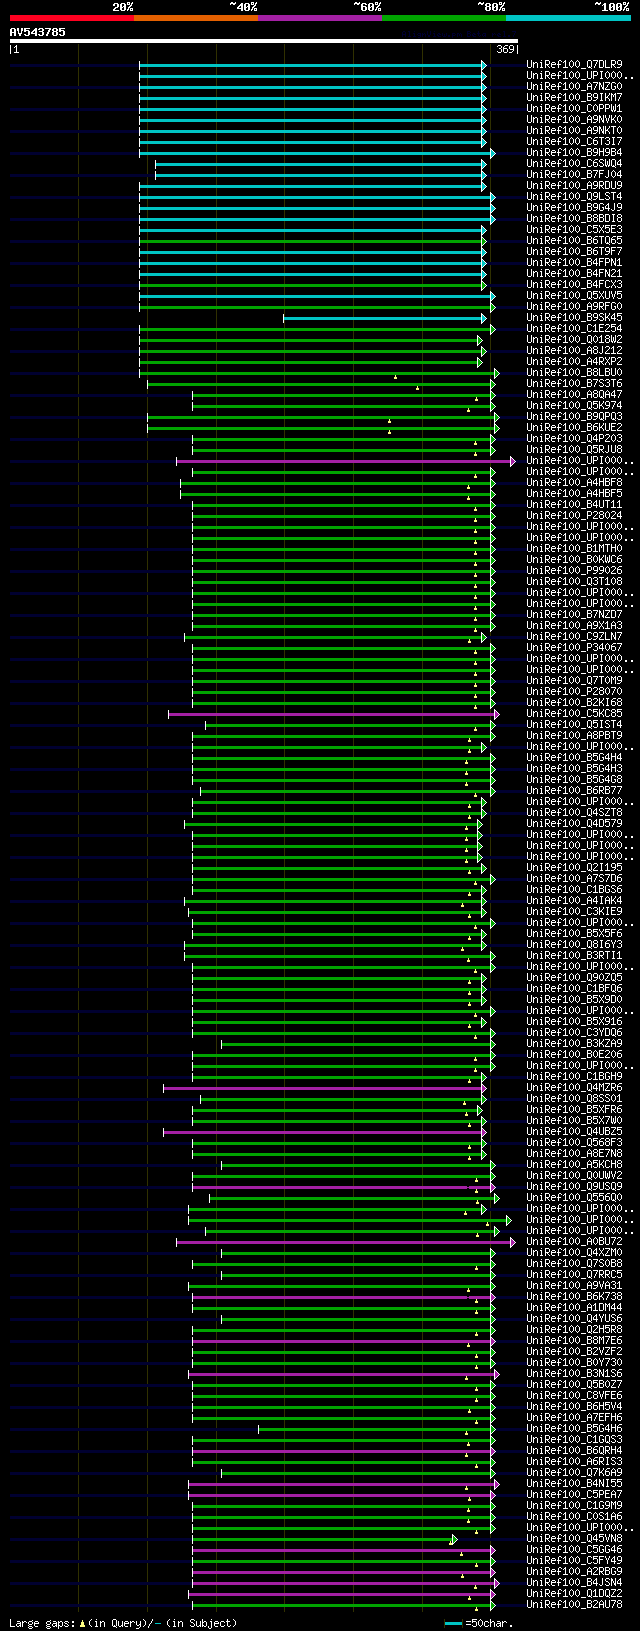Open hit UniRef100_A9NVK0
The width and height of the screenshot is (640, 1631).
574,120
